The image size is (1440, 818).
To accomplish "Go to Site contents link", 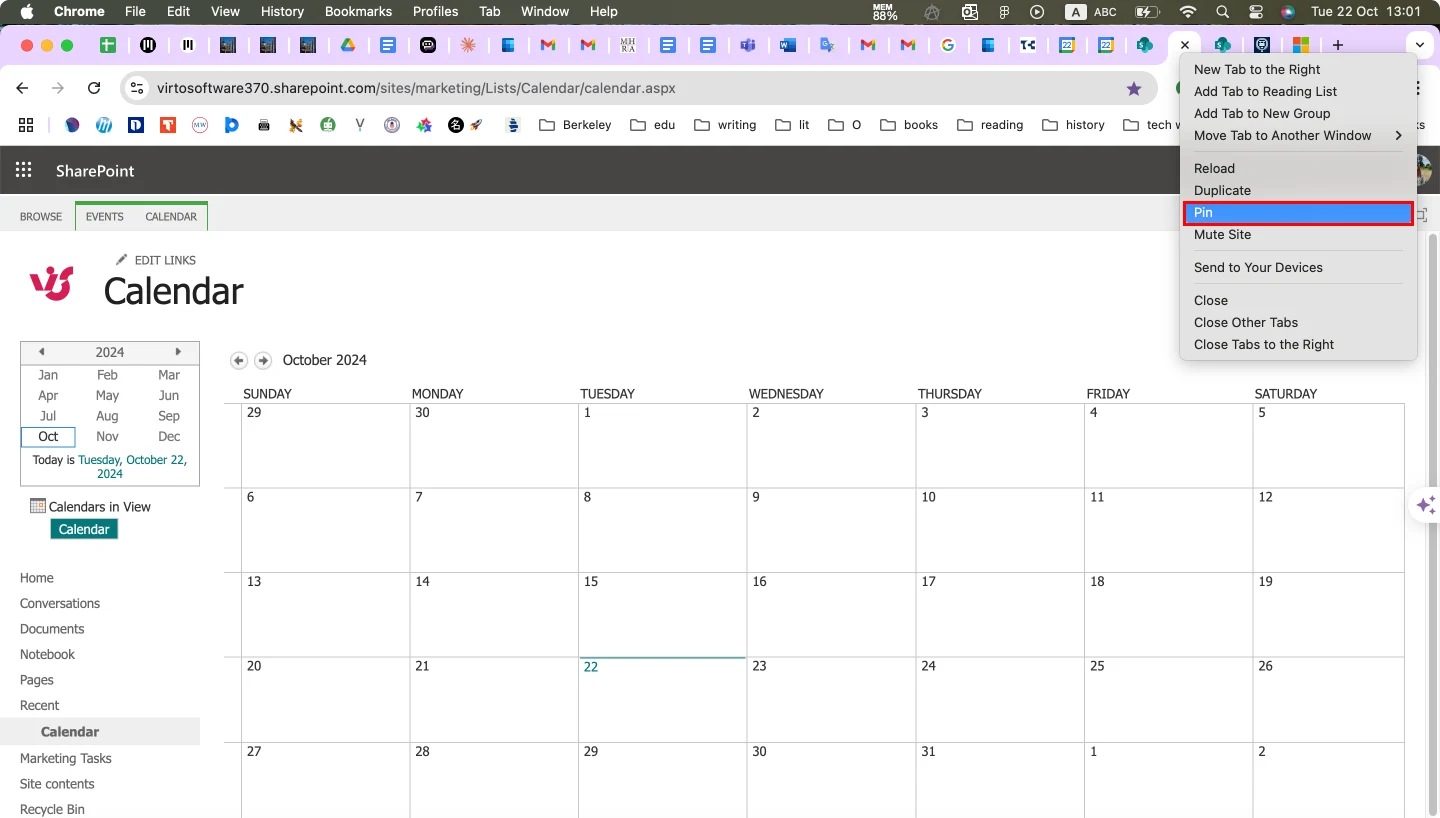I will (57, 784).
